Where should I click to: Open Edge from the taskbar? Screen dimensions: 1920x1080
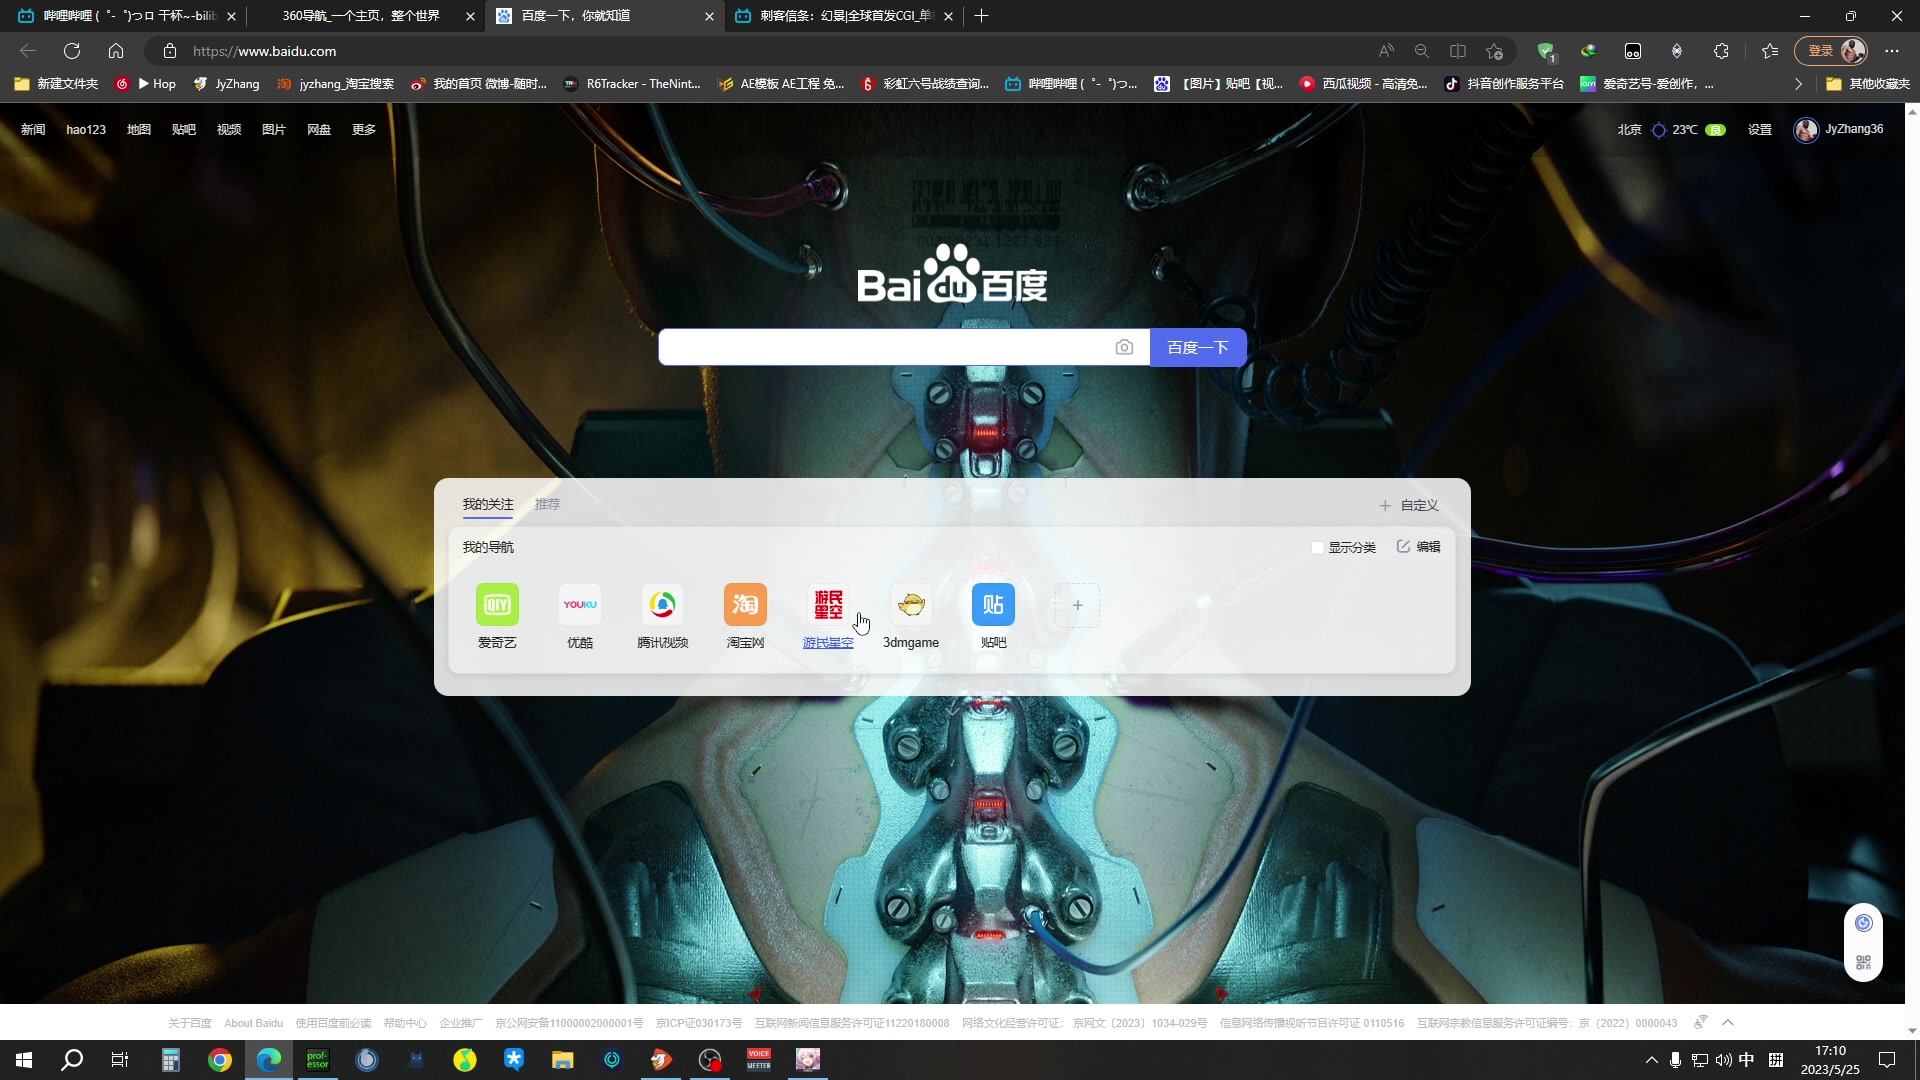[x=269, y=1060]
